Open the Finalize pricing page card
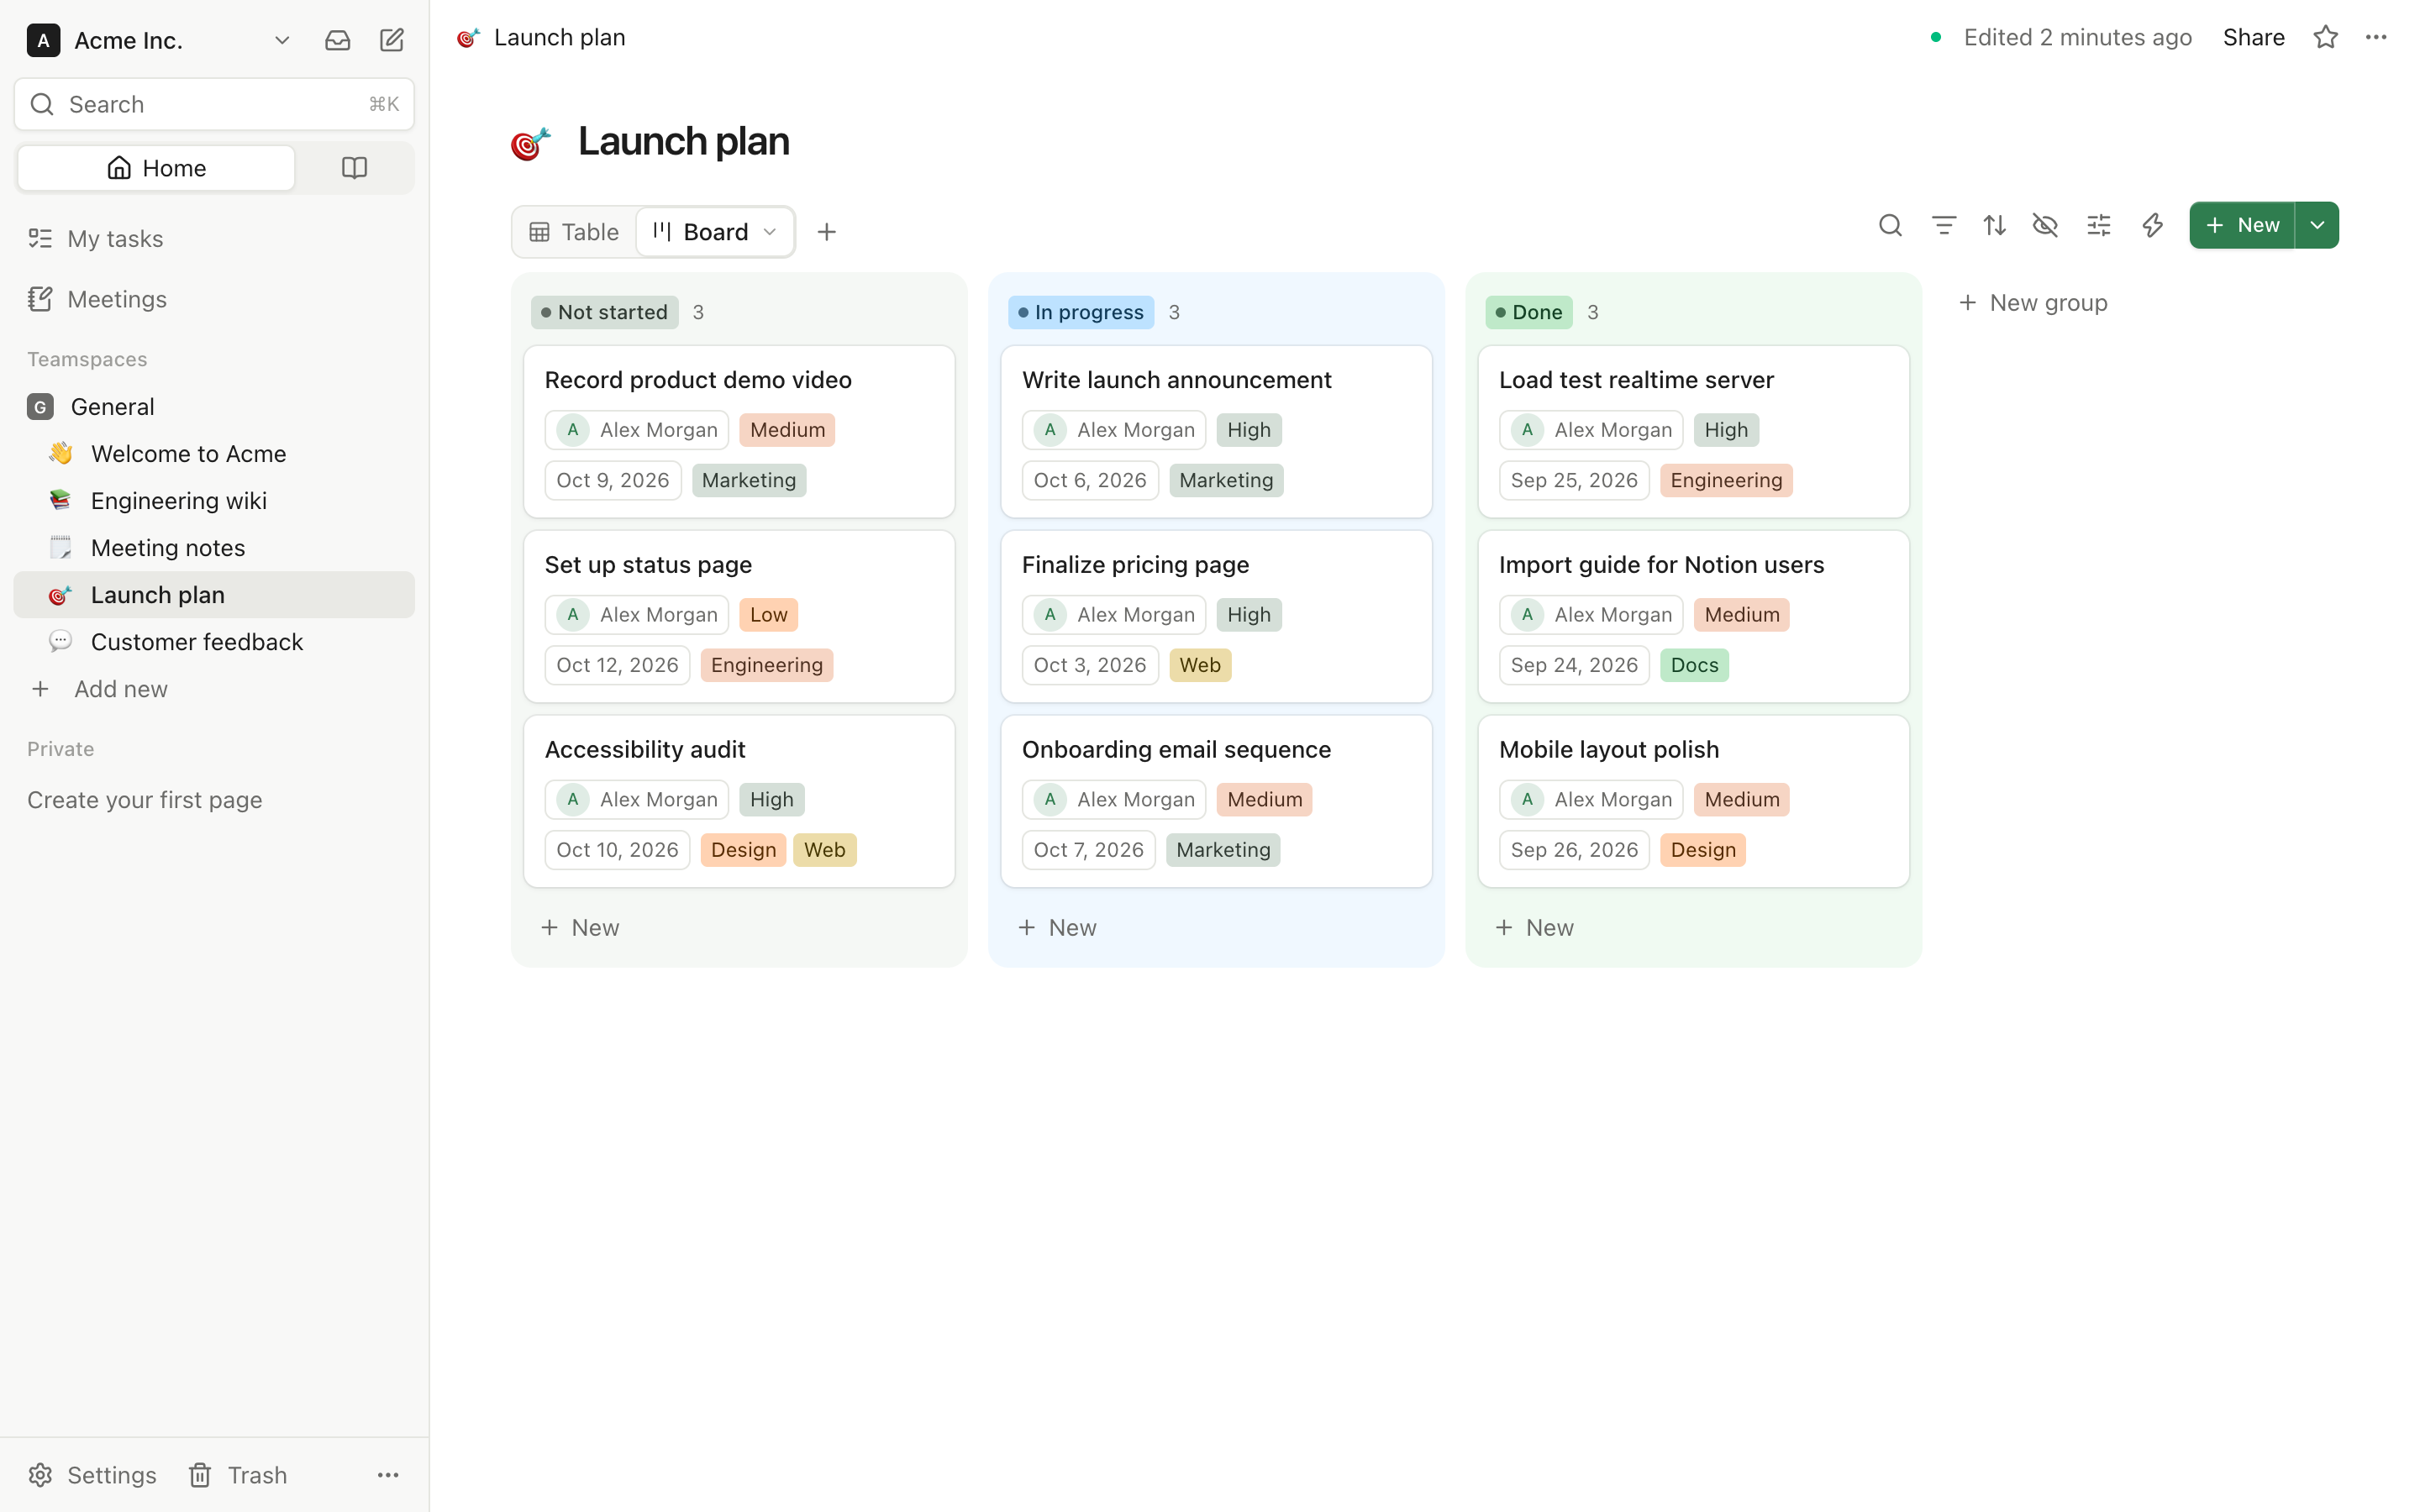Image resolution: width=2420 pixels, height=1512 pixels. click(1216, 616)
